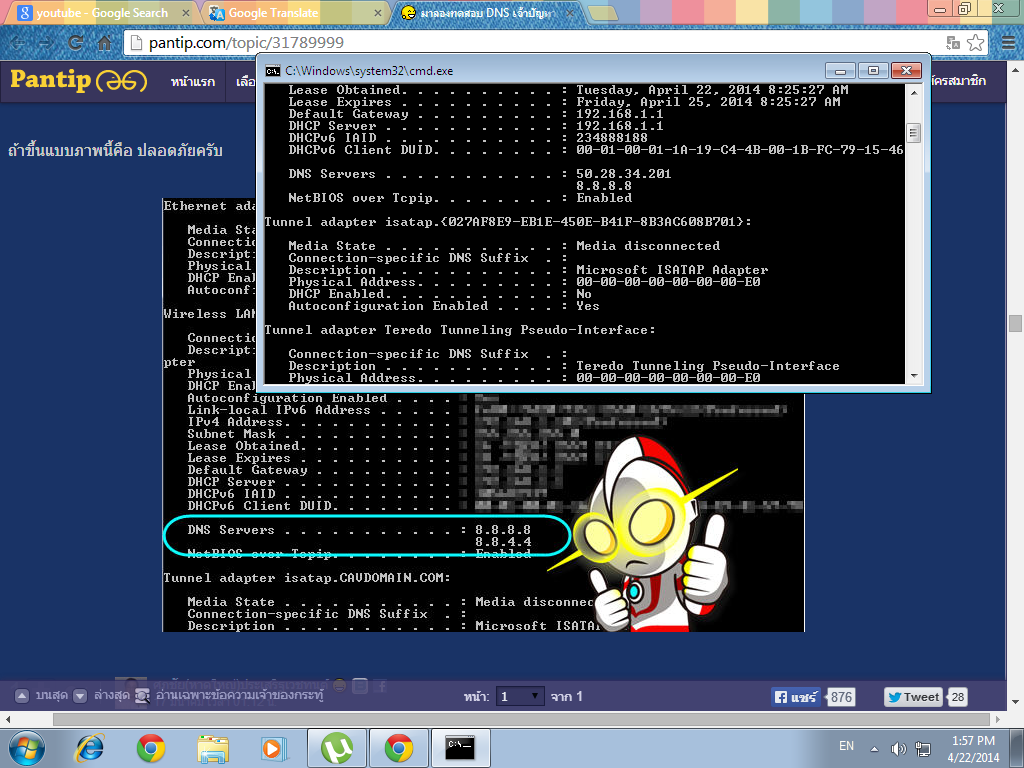Click the cmd window scrollbar thumb
Viewport: 1024px width, 768px height.
point(914,133)
